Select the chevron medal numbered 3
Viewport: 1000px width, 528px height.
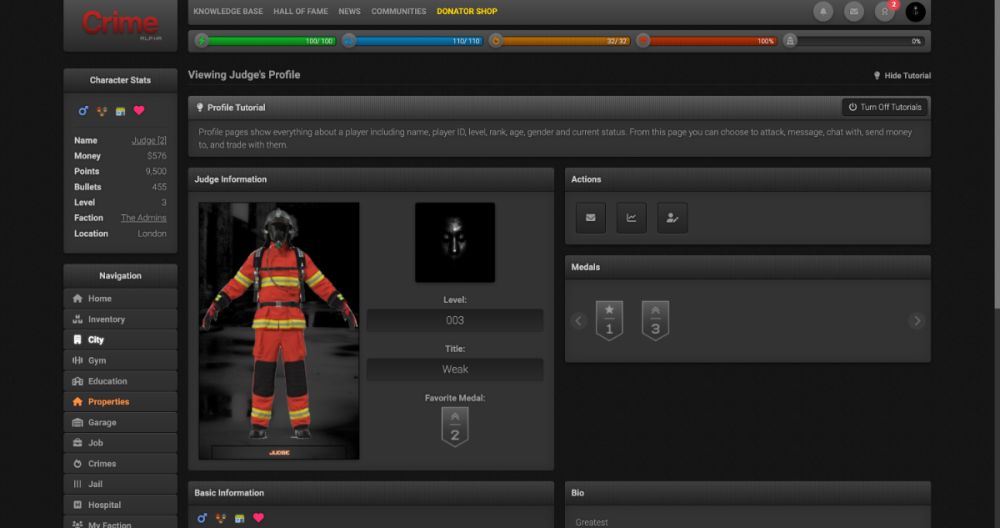pyautogui.click(x=655, y=320)
